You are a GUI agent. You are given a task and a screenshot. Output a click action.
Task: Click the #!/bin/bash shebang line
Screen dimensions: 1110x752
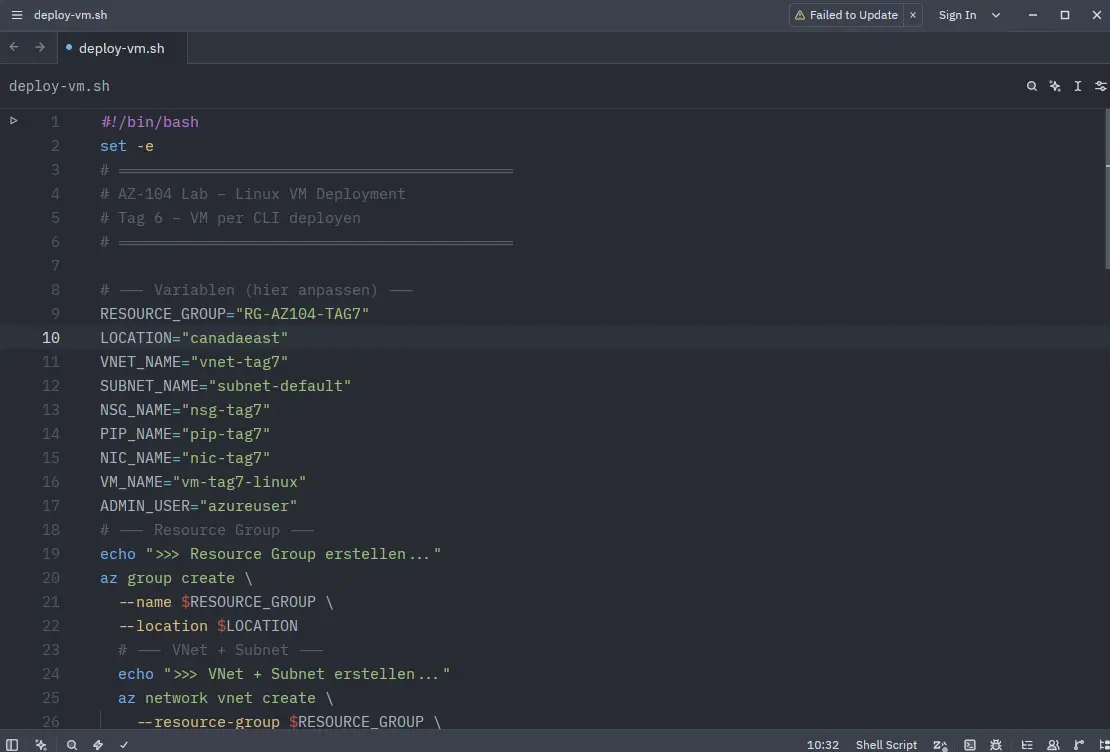click(149, 122)
